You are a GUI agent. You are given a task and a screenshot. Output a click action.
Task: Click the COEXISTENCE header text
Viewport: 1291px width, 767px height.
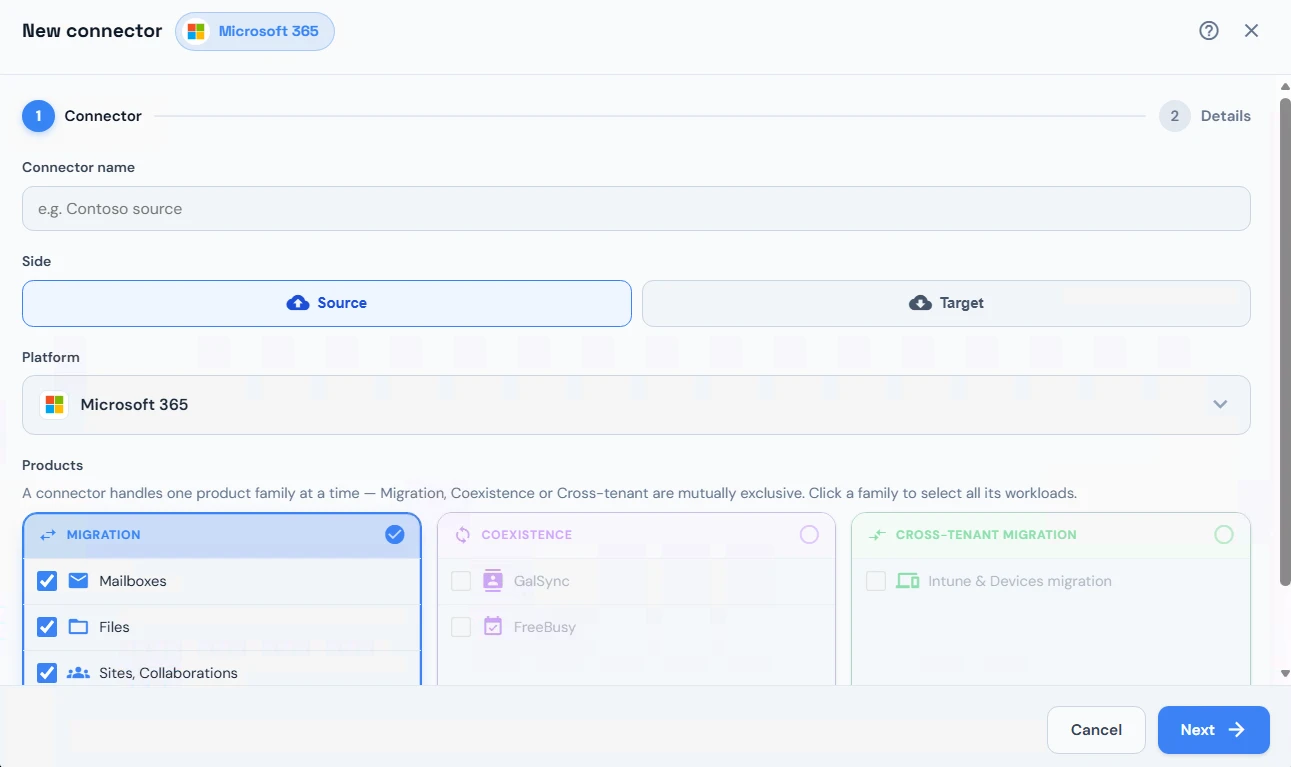tap(527, 535)
